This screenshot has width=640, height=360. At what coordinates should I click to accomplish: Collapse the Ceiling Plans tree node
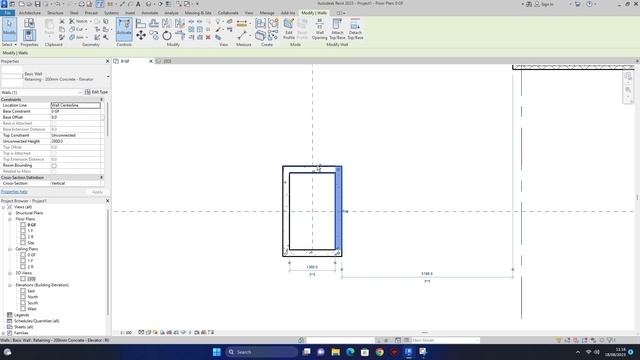coord(10,249)
